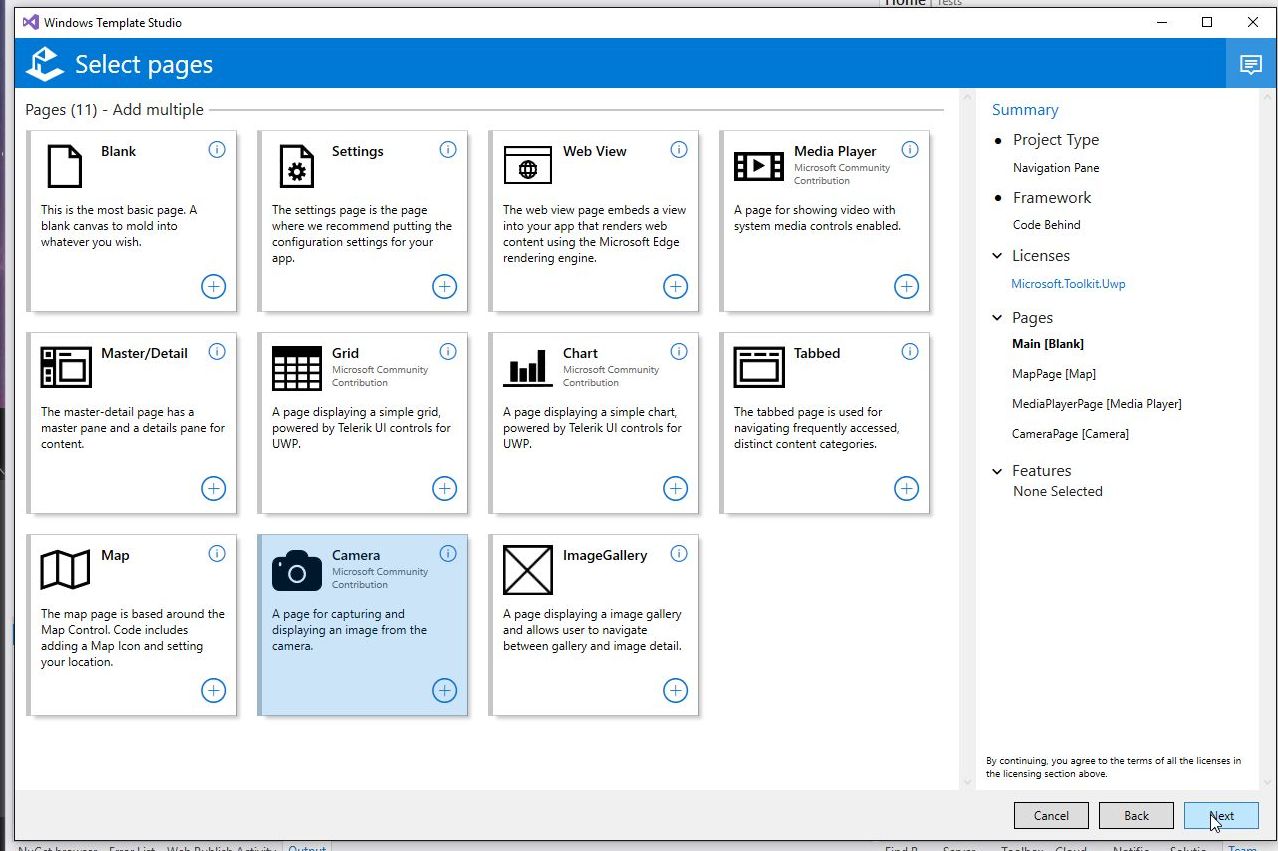Go Back to the previous wizard step
The height and width of the screenshot is (851, 1278).
1136,816
